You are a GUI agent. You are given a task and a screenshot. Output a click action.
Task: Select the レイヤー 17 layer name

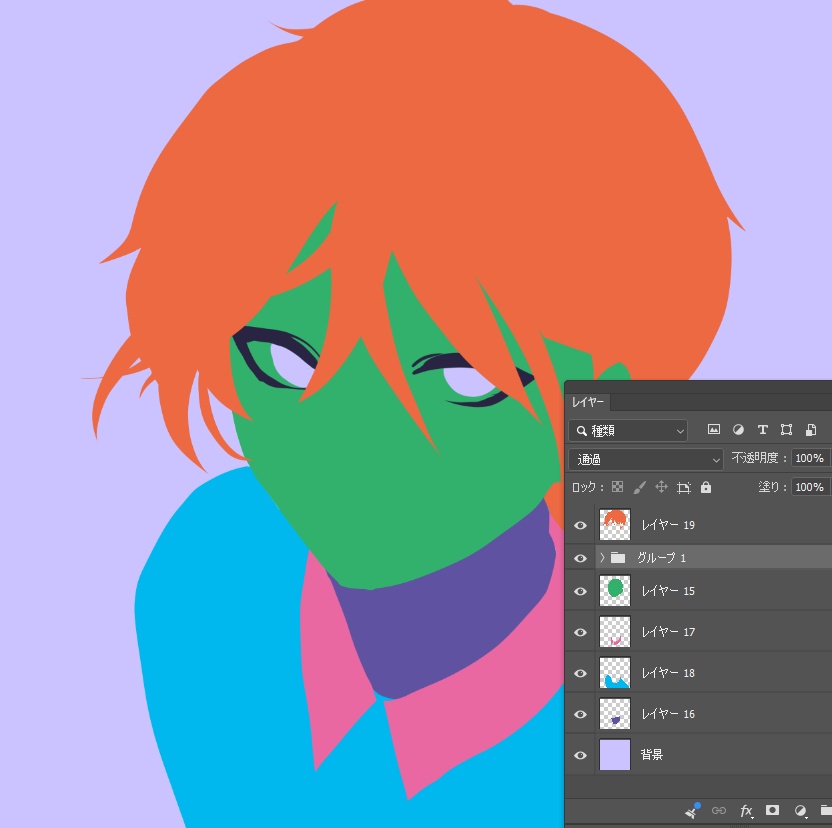click(668, 632)
